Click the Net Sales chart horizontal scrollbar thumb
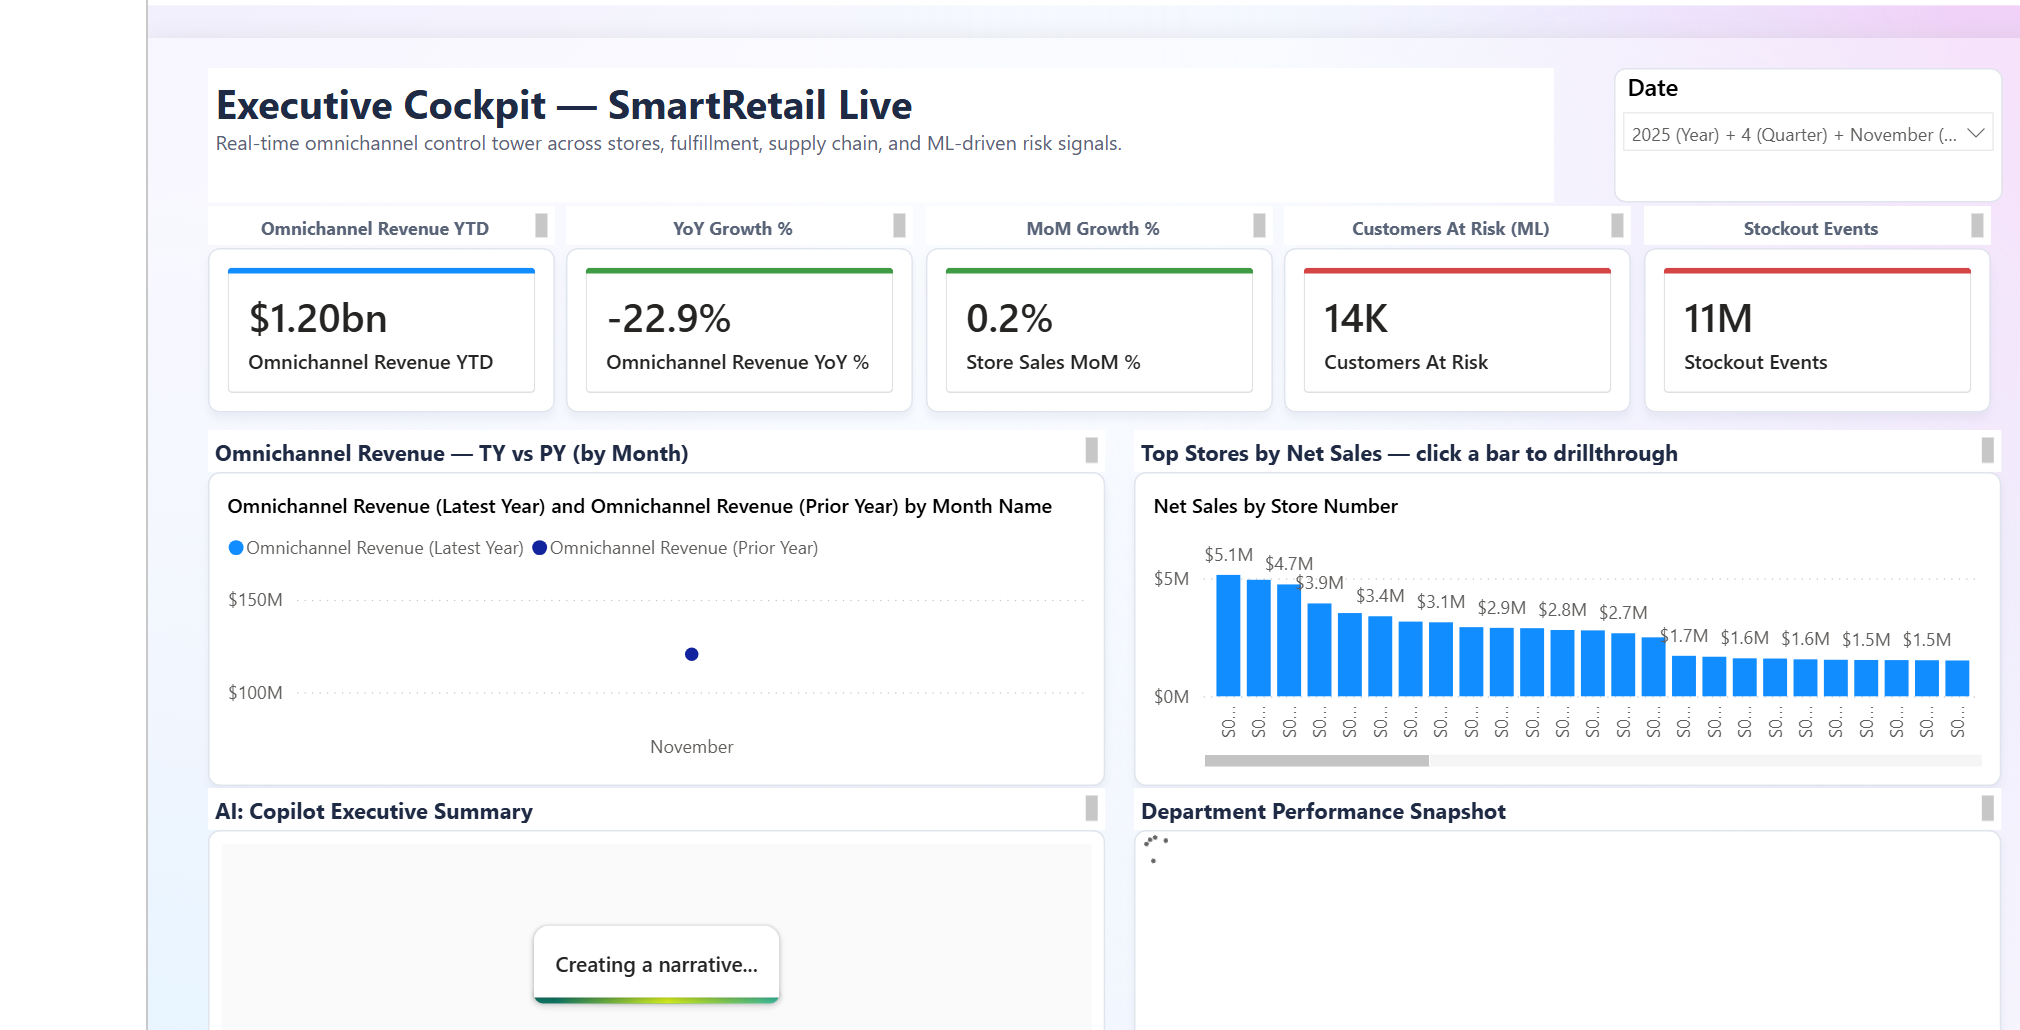The image size is (2020, 1030). [x=1316, y=761]
